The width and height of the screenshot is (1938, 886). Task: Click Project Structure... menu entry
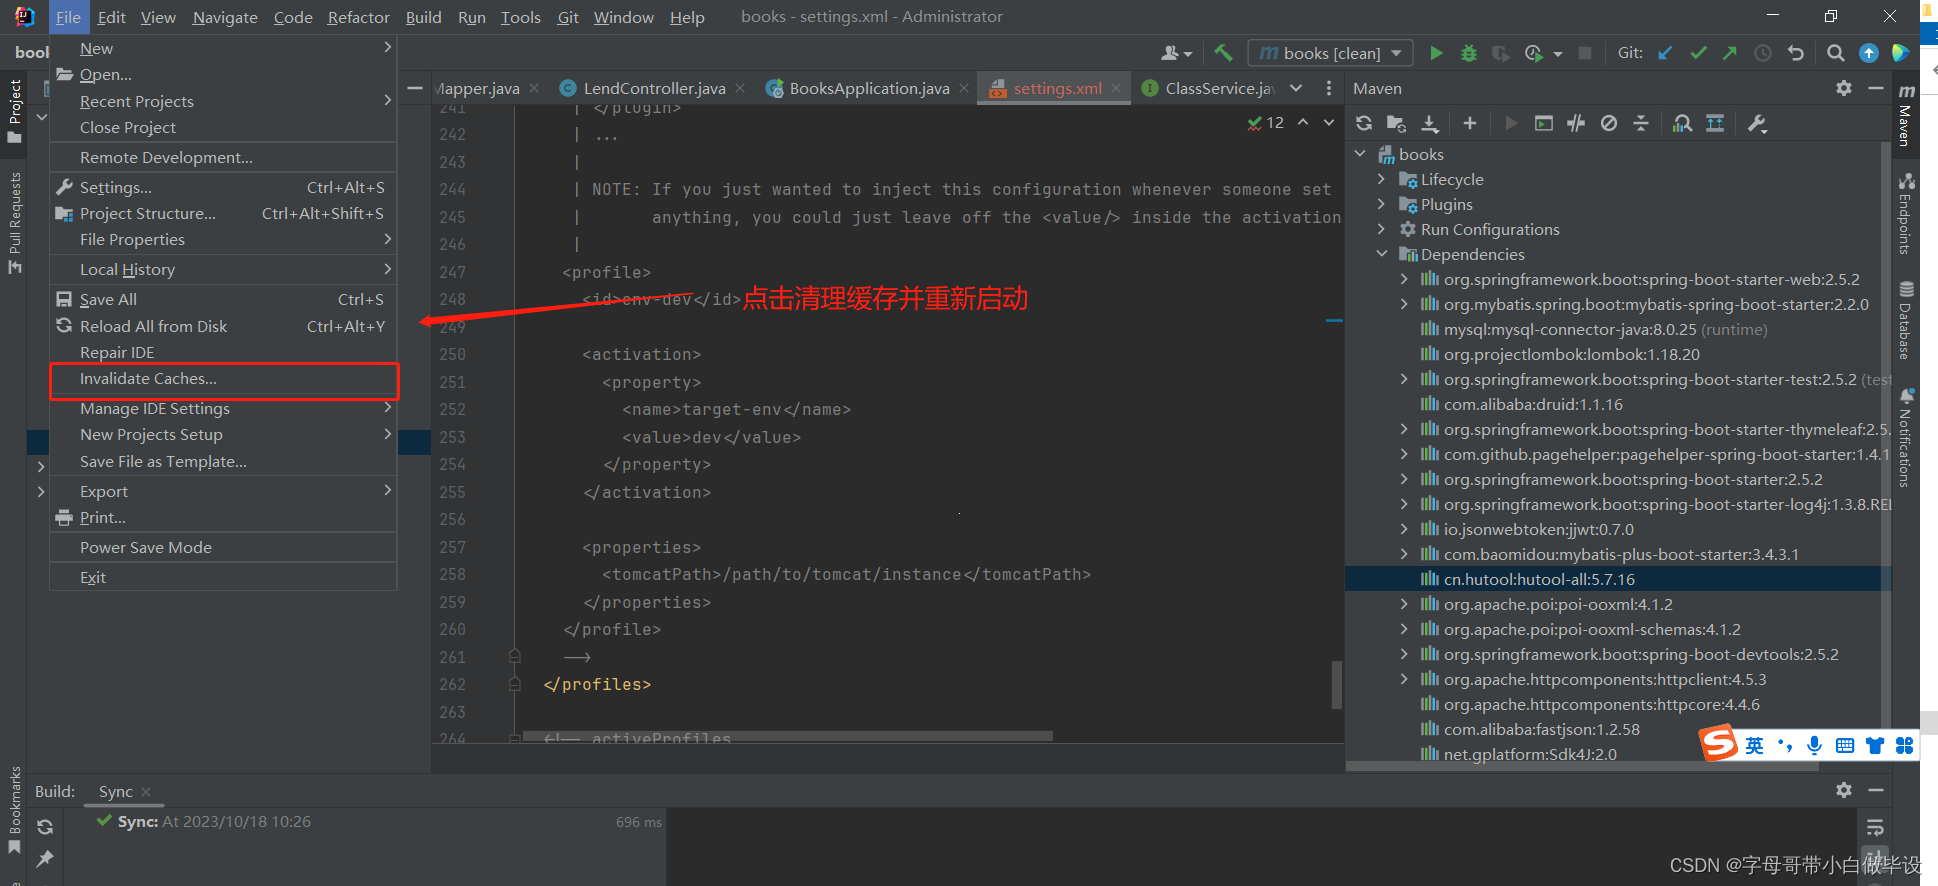[x=224, y=213]
